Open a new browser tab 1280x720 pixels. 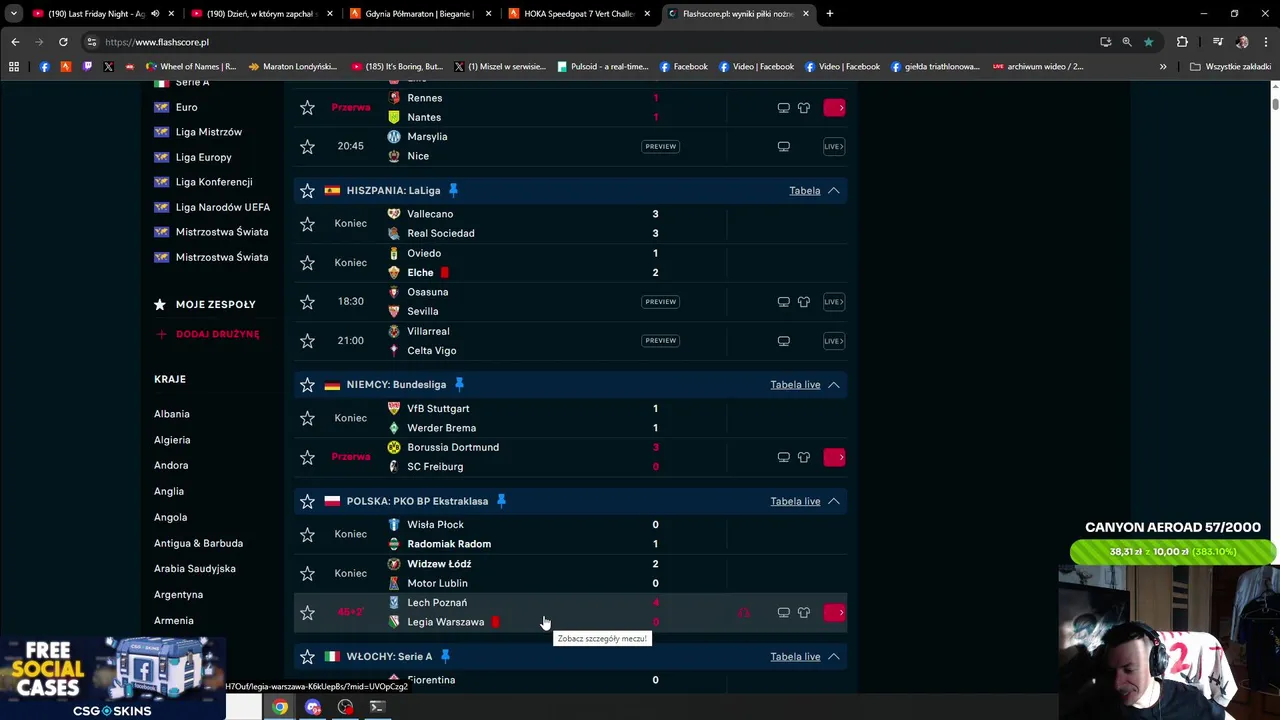829,14
